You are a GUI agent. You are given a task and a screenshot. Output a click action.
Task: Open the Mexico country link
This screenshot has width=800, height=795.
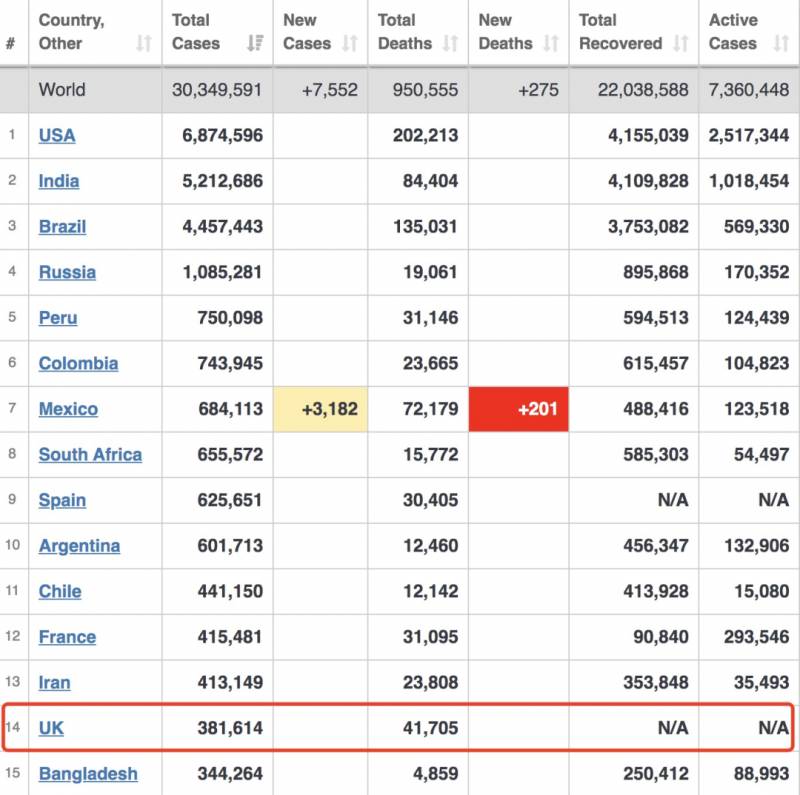pyautogui.click(x=68, y=409)
